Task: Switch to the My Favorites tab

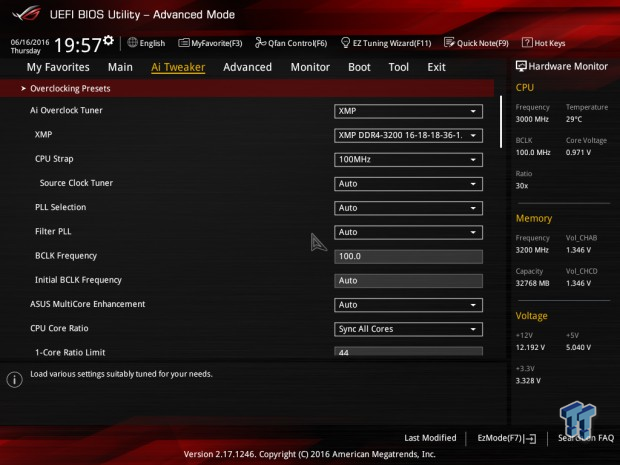Action: [x=58, y=67]
